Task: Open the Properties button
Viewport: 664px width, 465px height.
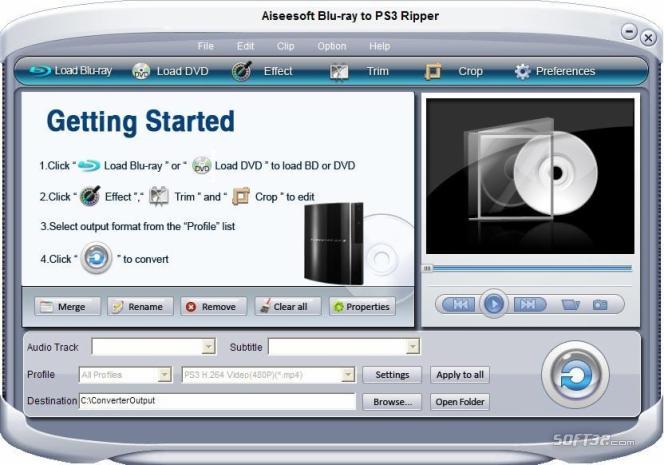Action: tap(362, 306)
